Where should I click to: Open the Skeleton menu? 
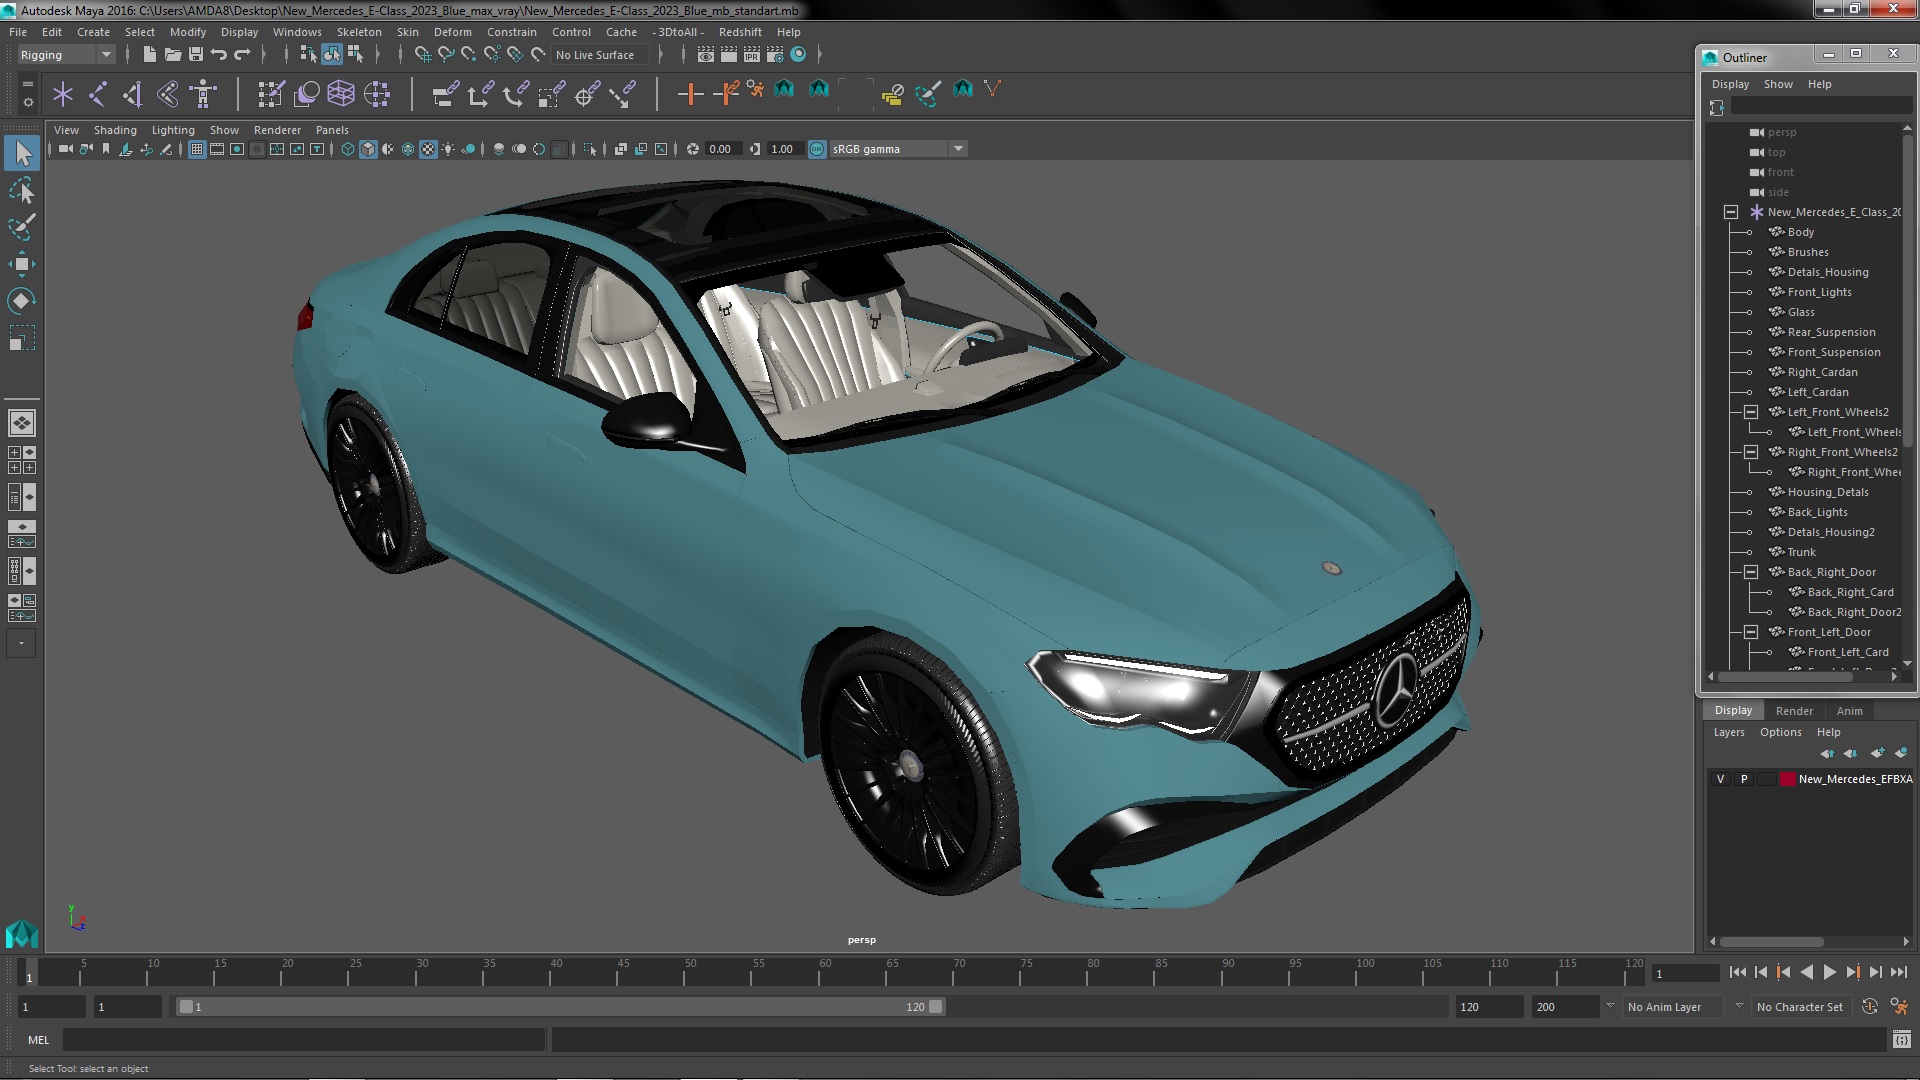coord(359,32)
